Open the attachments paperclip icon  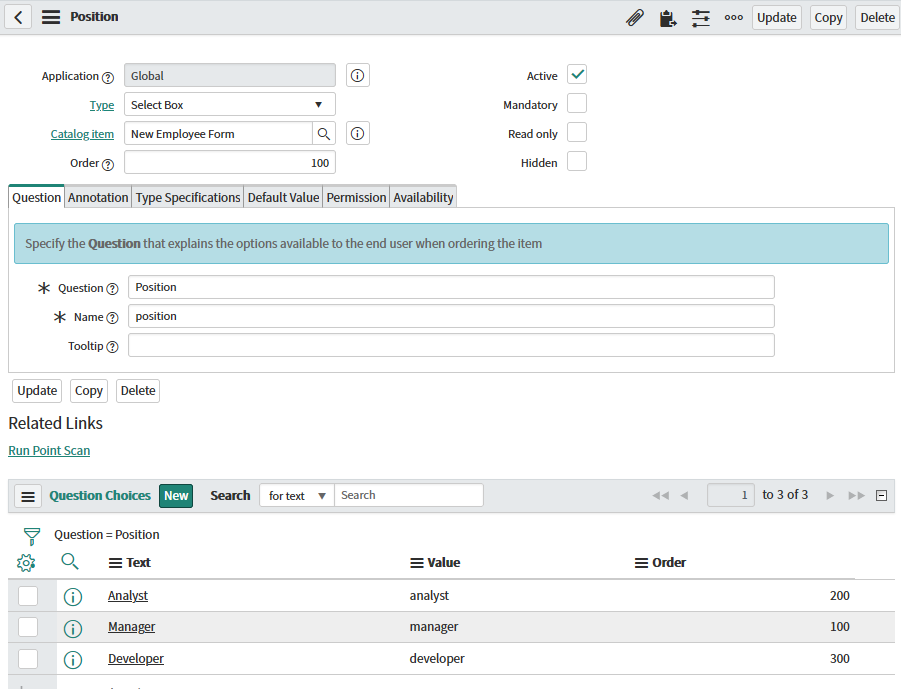coord(635,18)
